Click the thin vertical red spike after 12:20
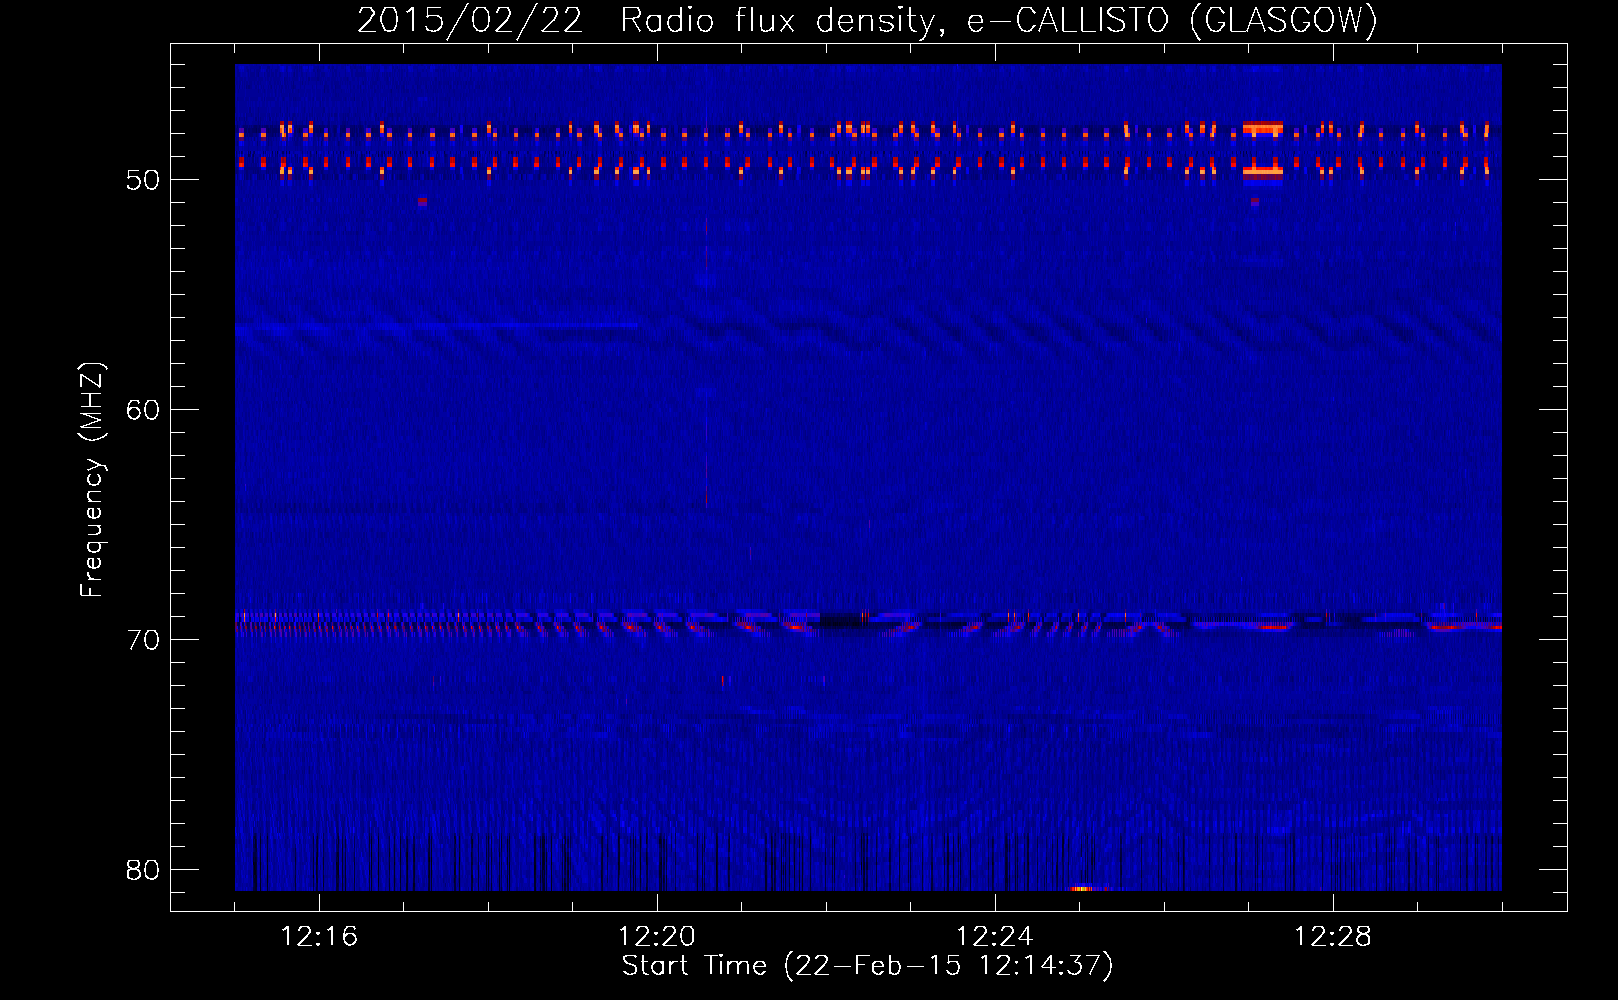Image resolution: width=1618 pixels, height=1000 pixels. (x=706, y=362)
